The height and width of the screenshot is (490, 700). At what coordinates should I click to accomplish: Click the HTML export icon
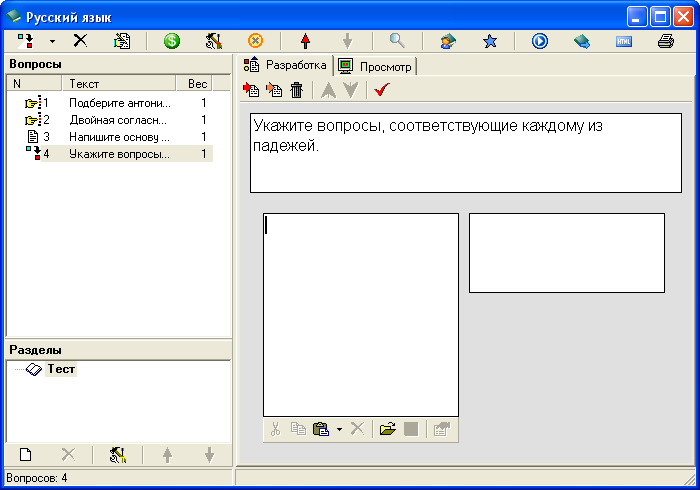pos(624,41)
